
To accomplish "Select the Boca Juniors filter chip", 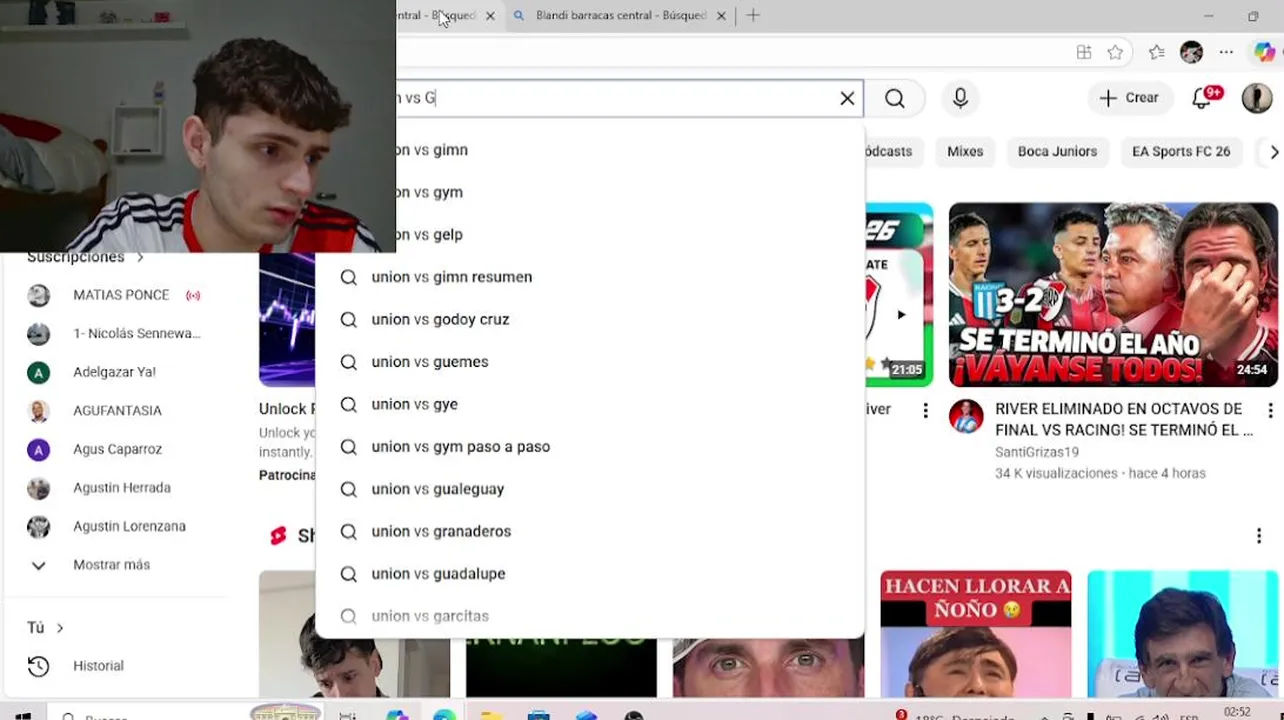I will point(1057,151).
